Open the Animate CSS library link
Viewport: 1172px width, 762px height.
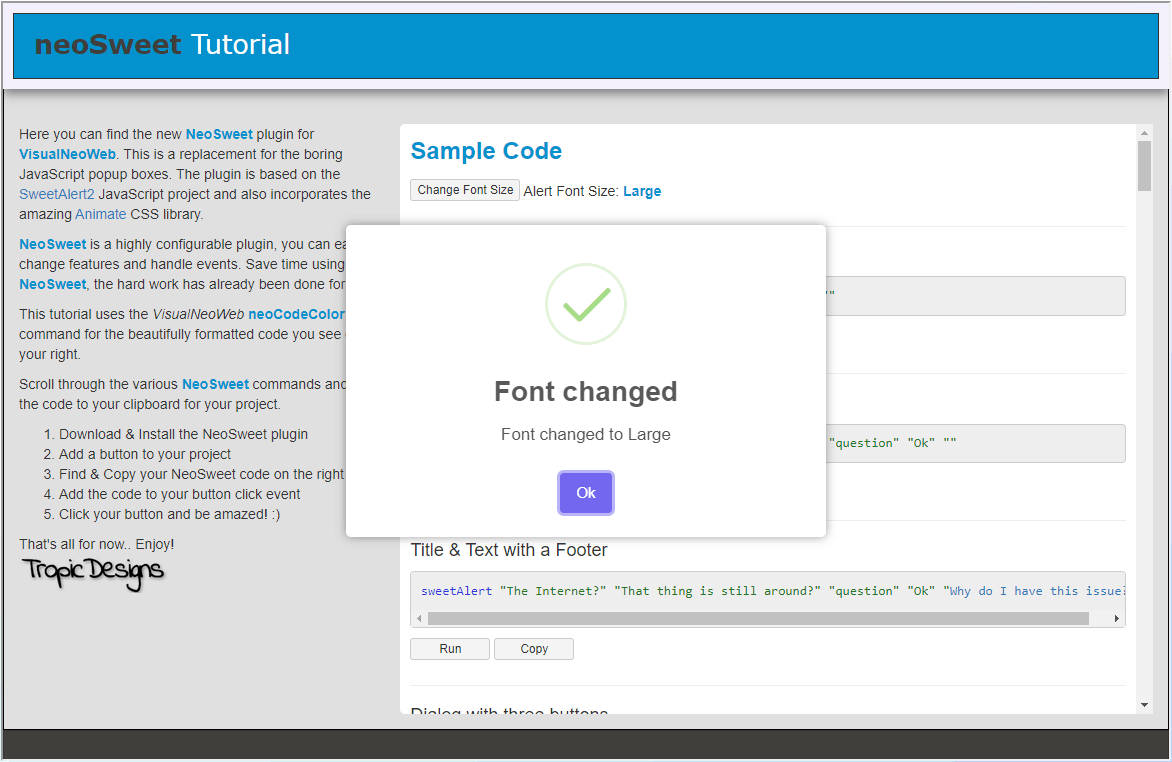click(100, 214)
